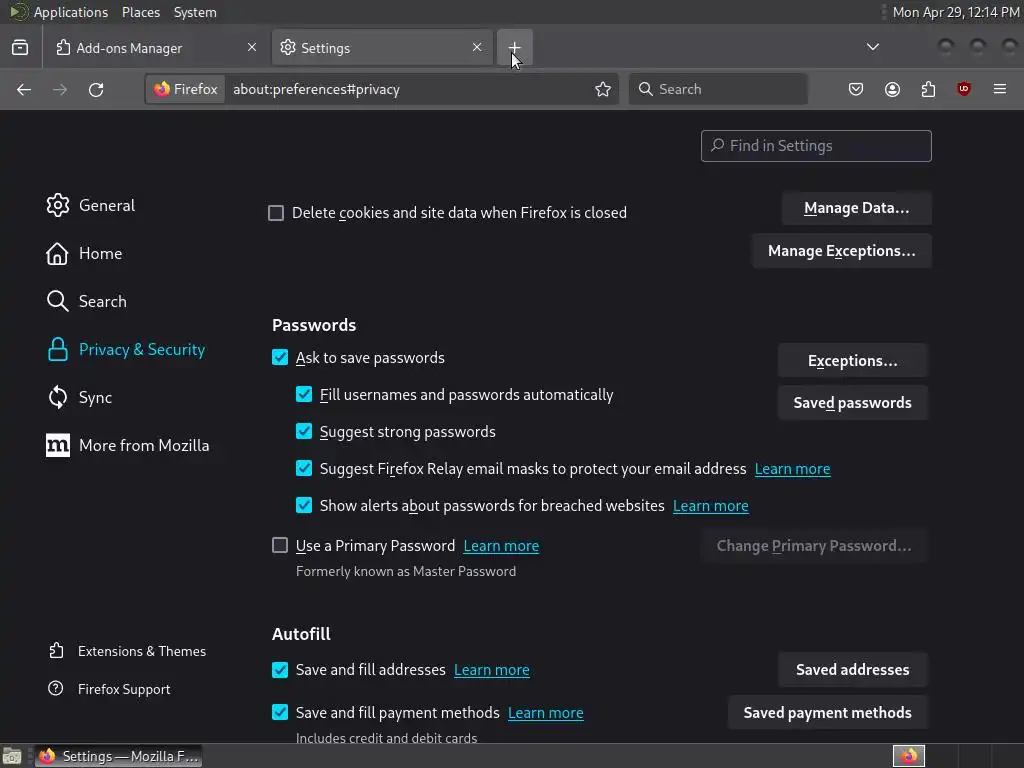Viewport: 1024px width, 768px height.
Task: Enable Use a Primary Password checkbox
Action: [x=280, y=545]
